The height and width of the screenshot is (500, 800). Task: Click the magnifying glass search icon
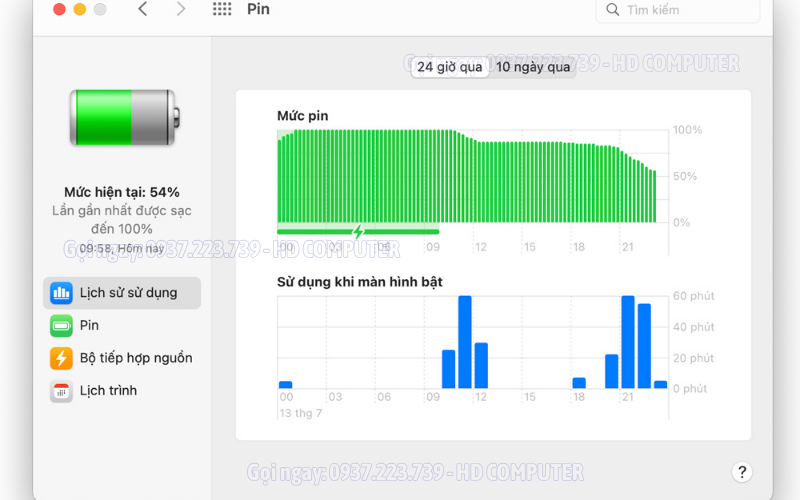(612, 10)
